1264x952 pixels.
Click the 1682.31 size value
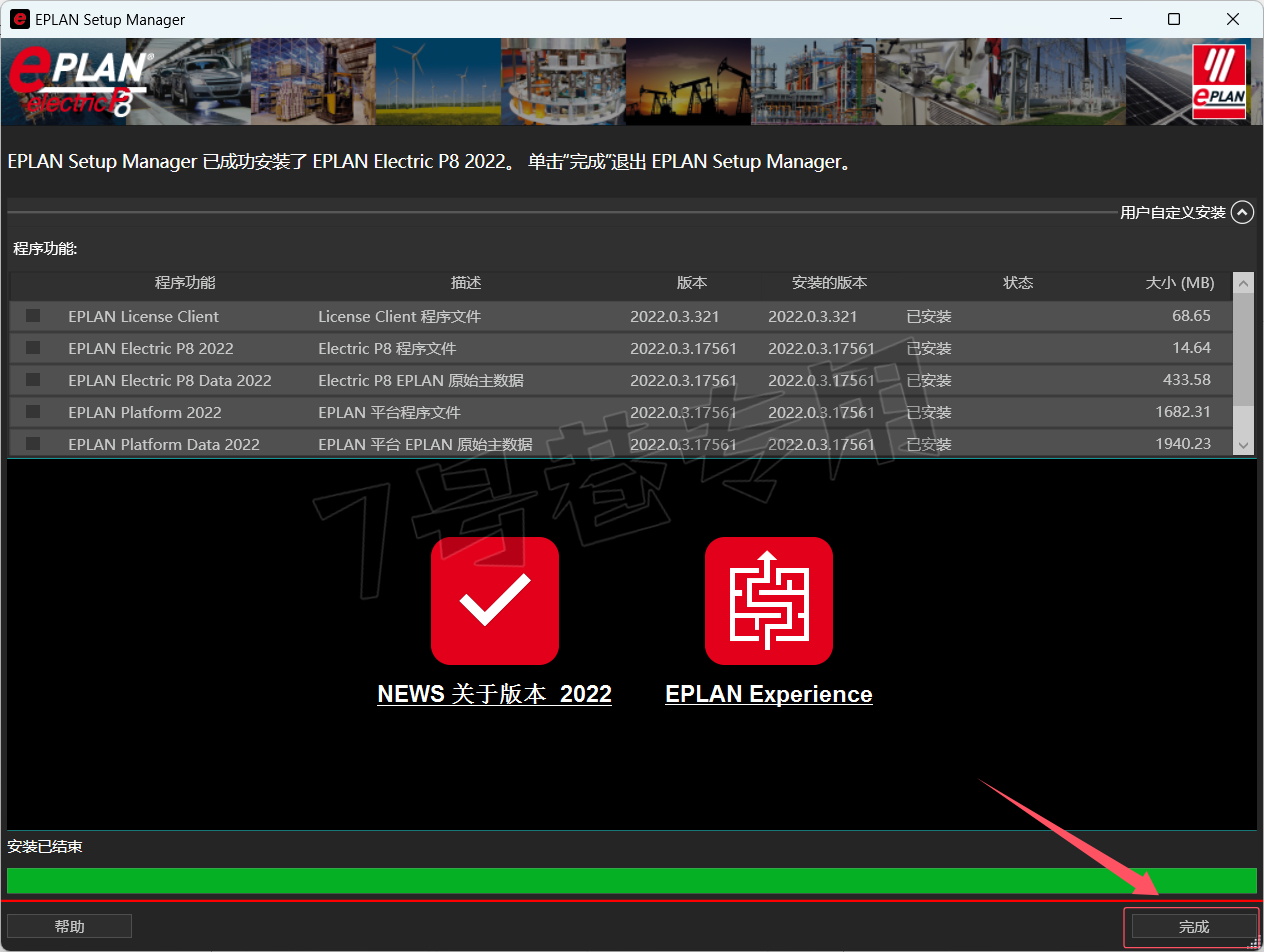[1182, 412]
